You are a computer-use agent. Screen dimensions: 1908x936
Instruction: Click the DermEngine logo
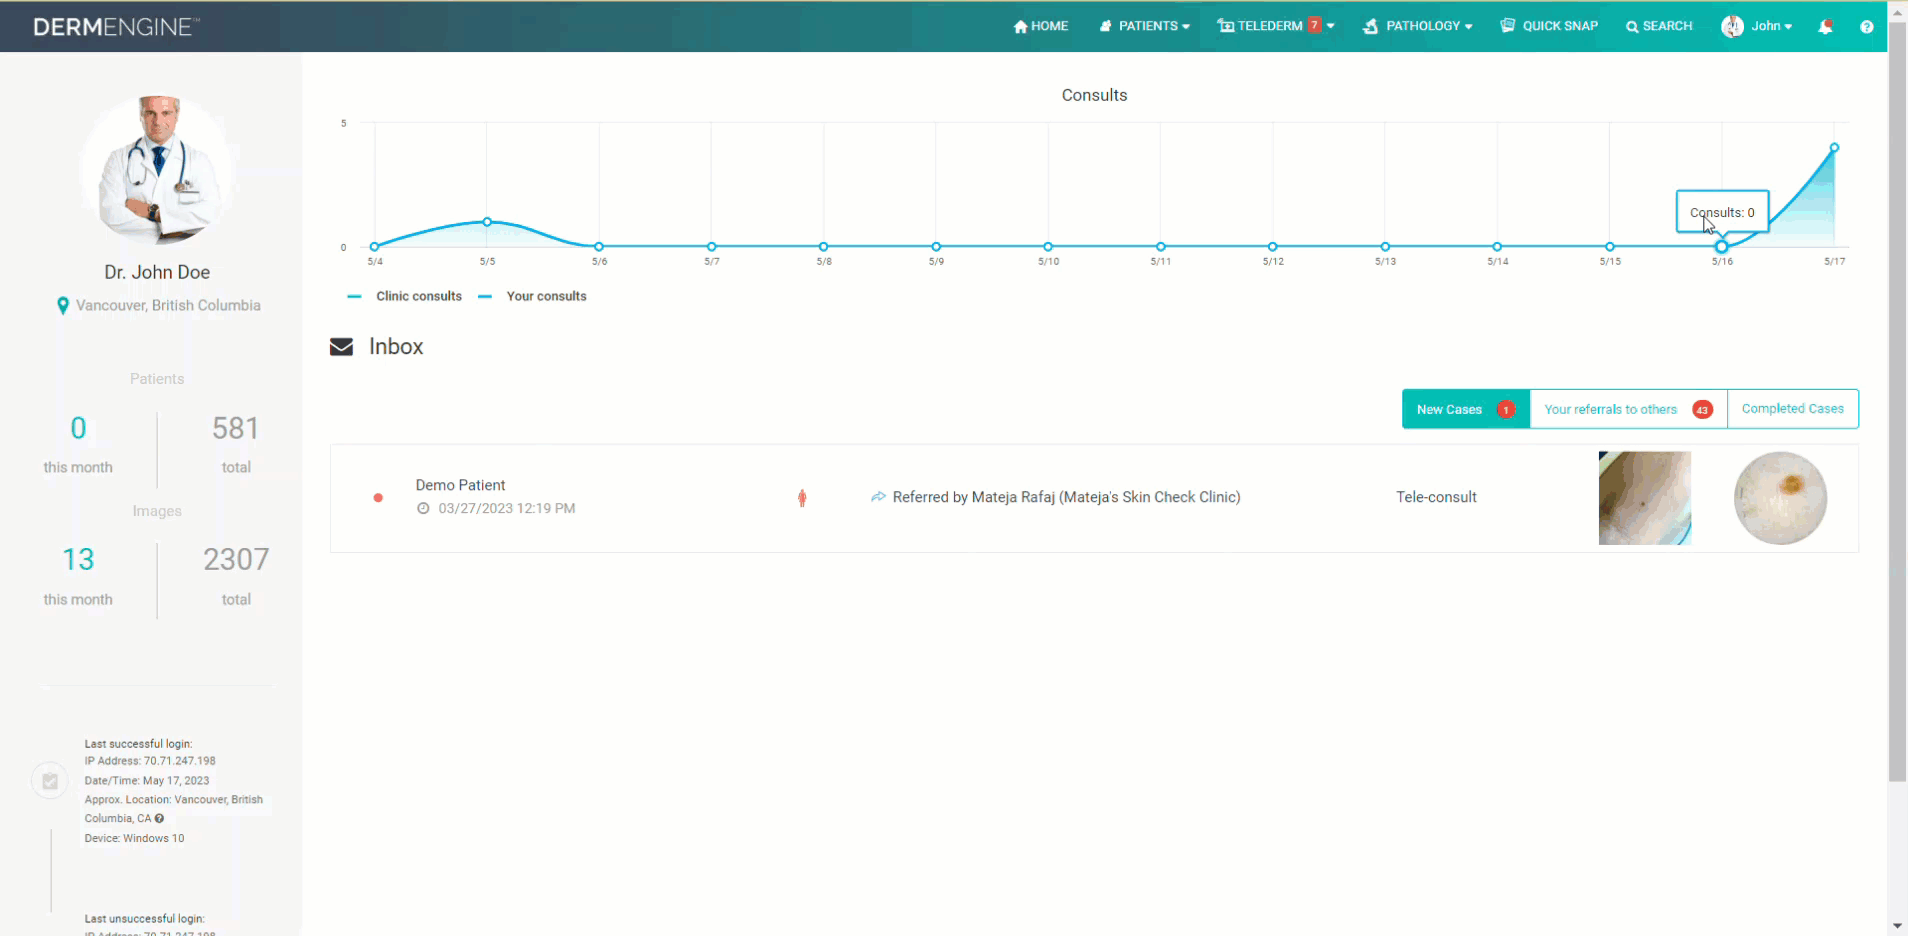point(116,27)
